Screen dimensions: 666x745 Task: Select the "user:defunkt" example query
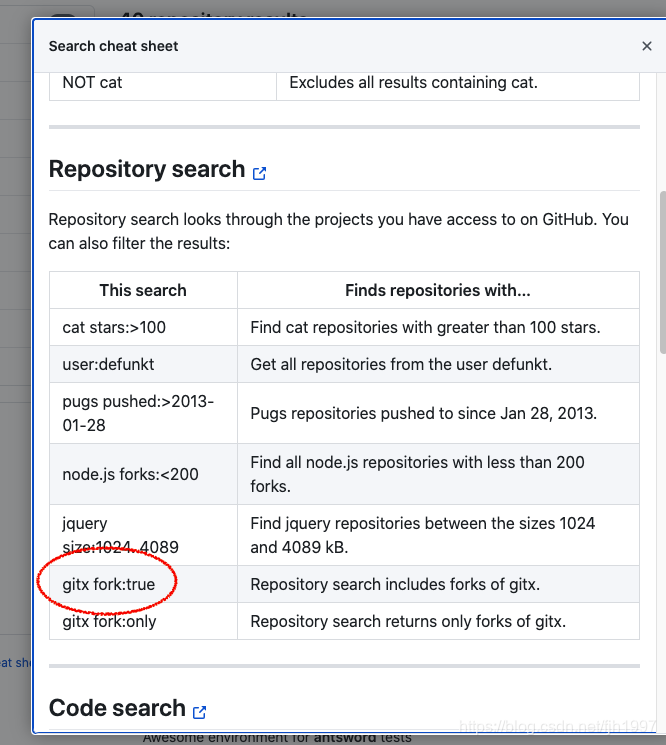(109, 364)
